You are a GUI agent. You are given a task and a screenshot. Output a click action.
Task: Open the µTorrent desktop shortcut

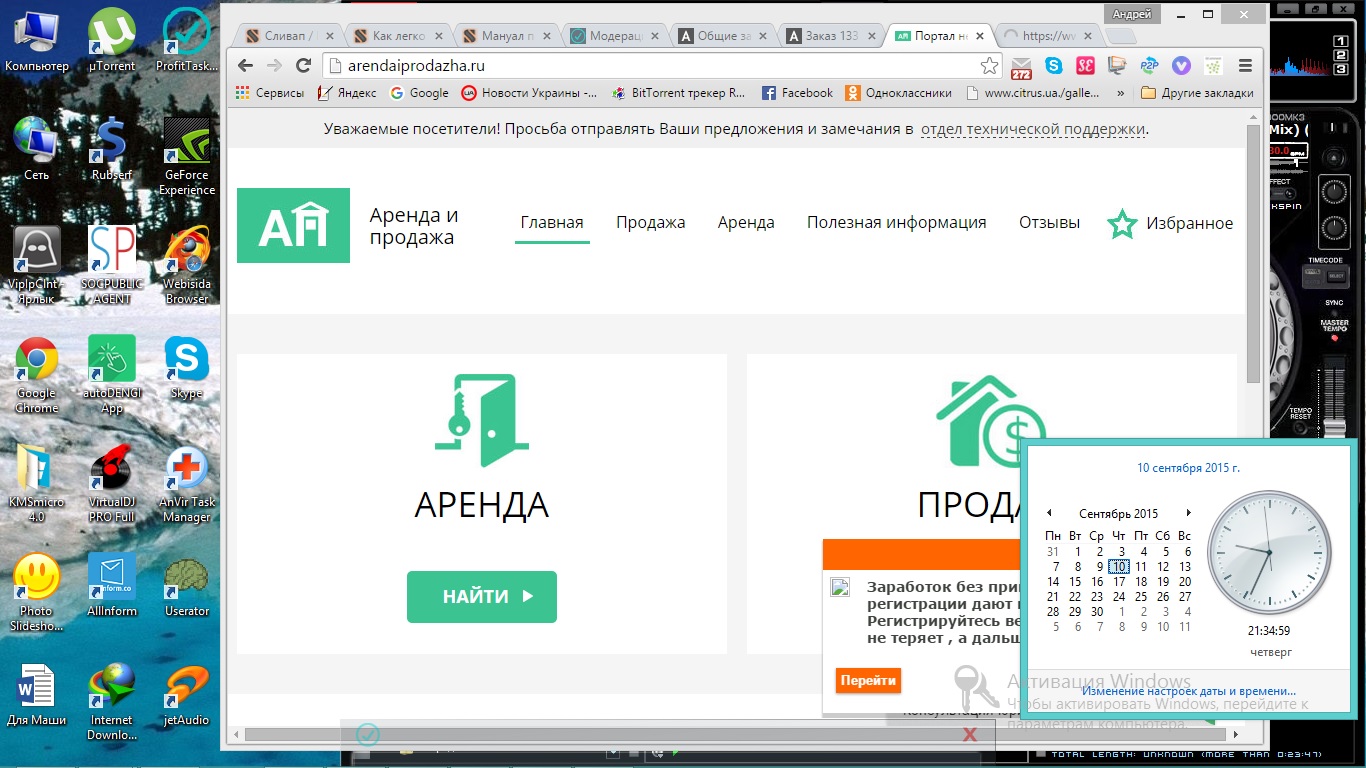point(112,40)
